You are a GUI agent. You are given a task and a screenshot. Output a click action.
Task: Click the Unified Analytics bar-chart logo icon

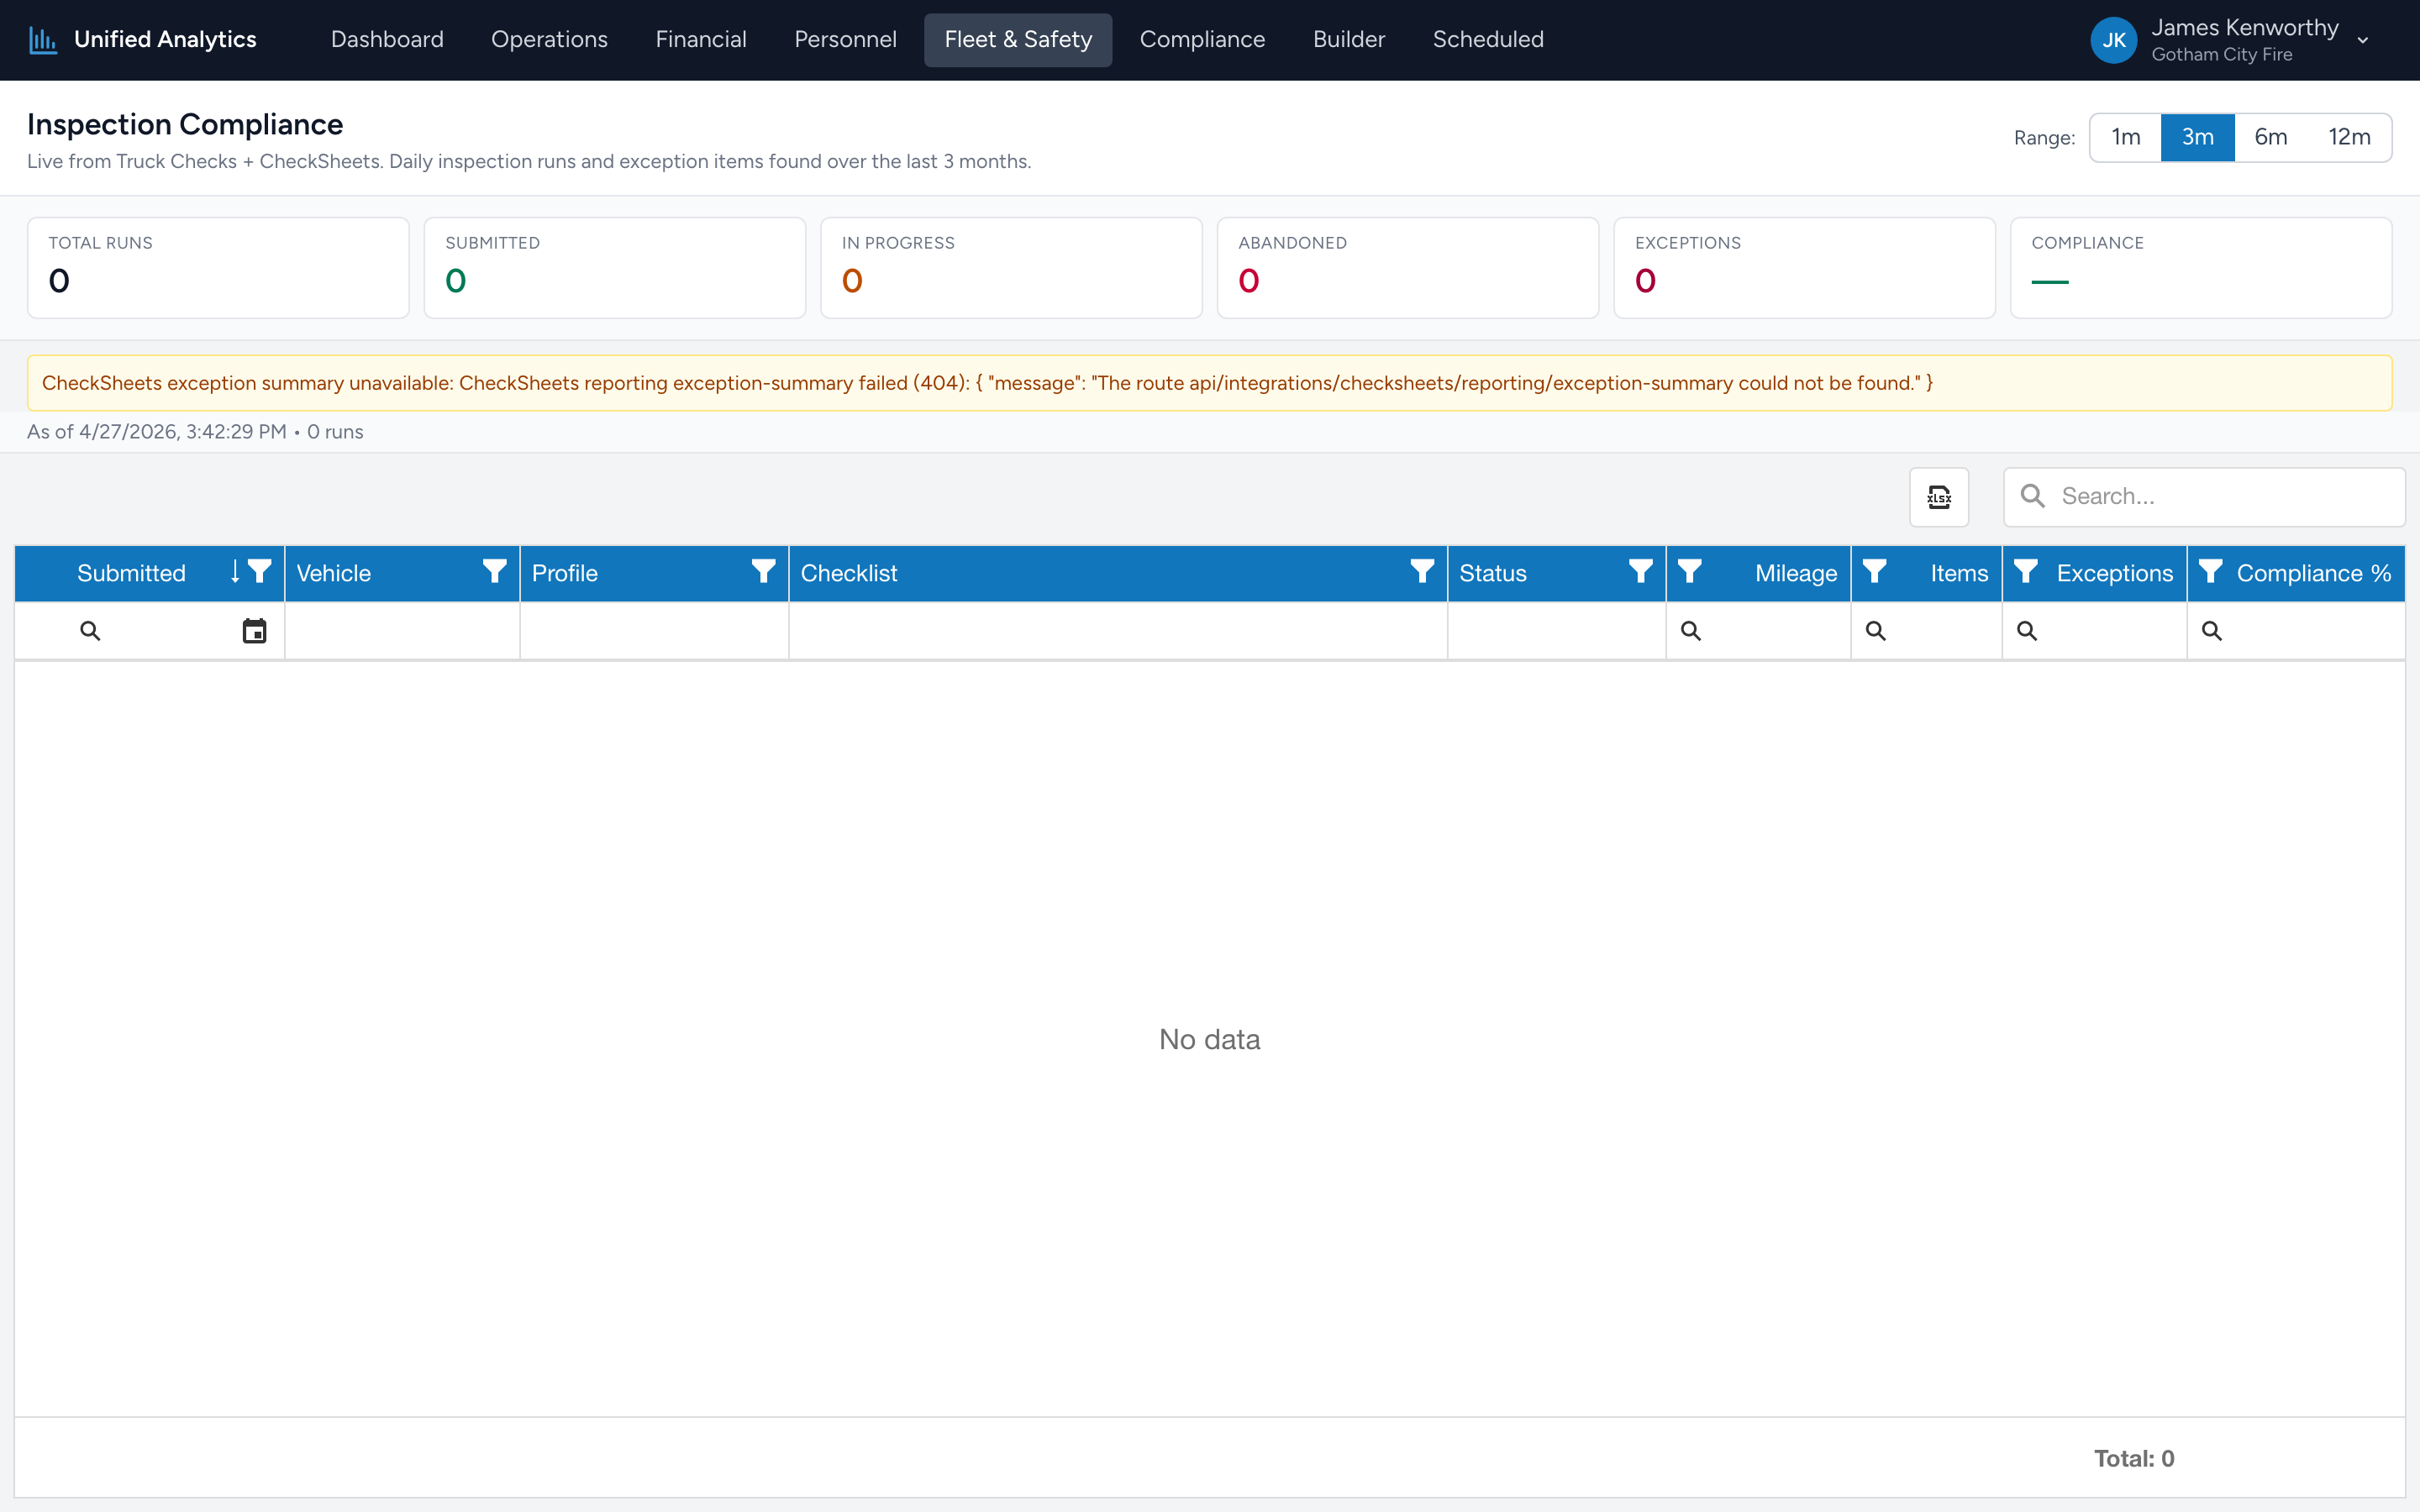pyautogui.click(x=43, y=40)
